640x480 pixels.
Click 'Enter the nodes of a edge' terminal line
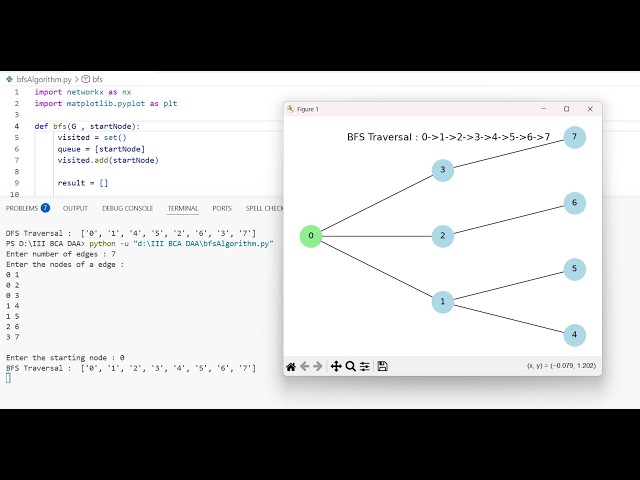tap(65, 264)
